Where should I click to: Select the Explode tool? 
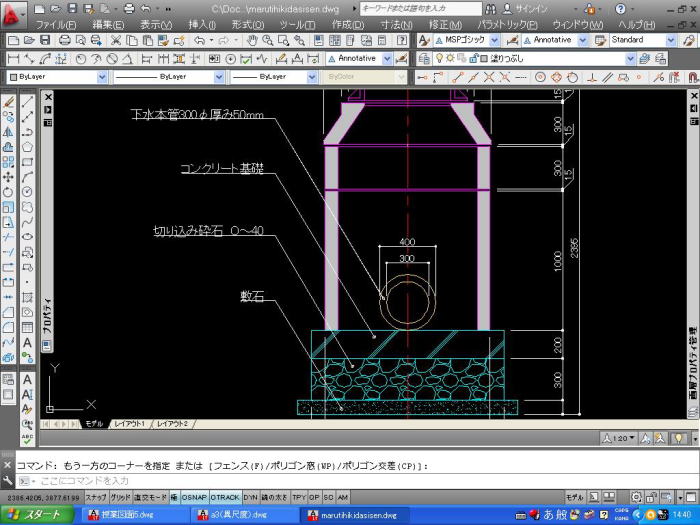8,358
